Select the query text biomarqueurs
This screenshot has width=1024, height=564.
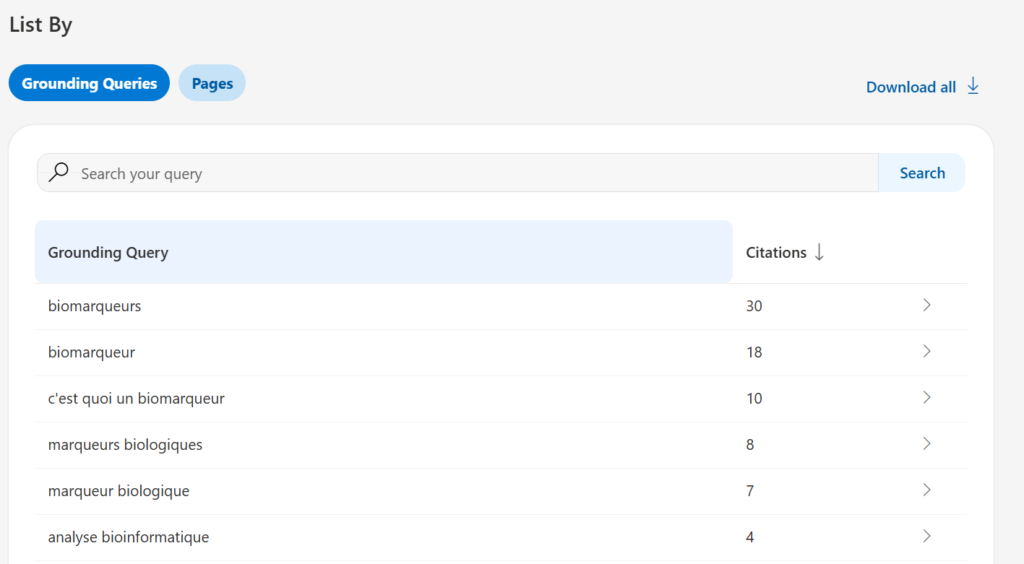pos(94,306)
